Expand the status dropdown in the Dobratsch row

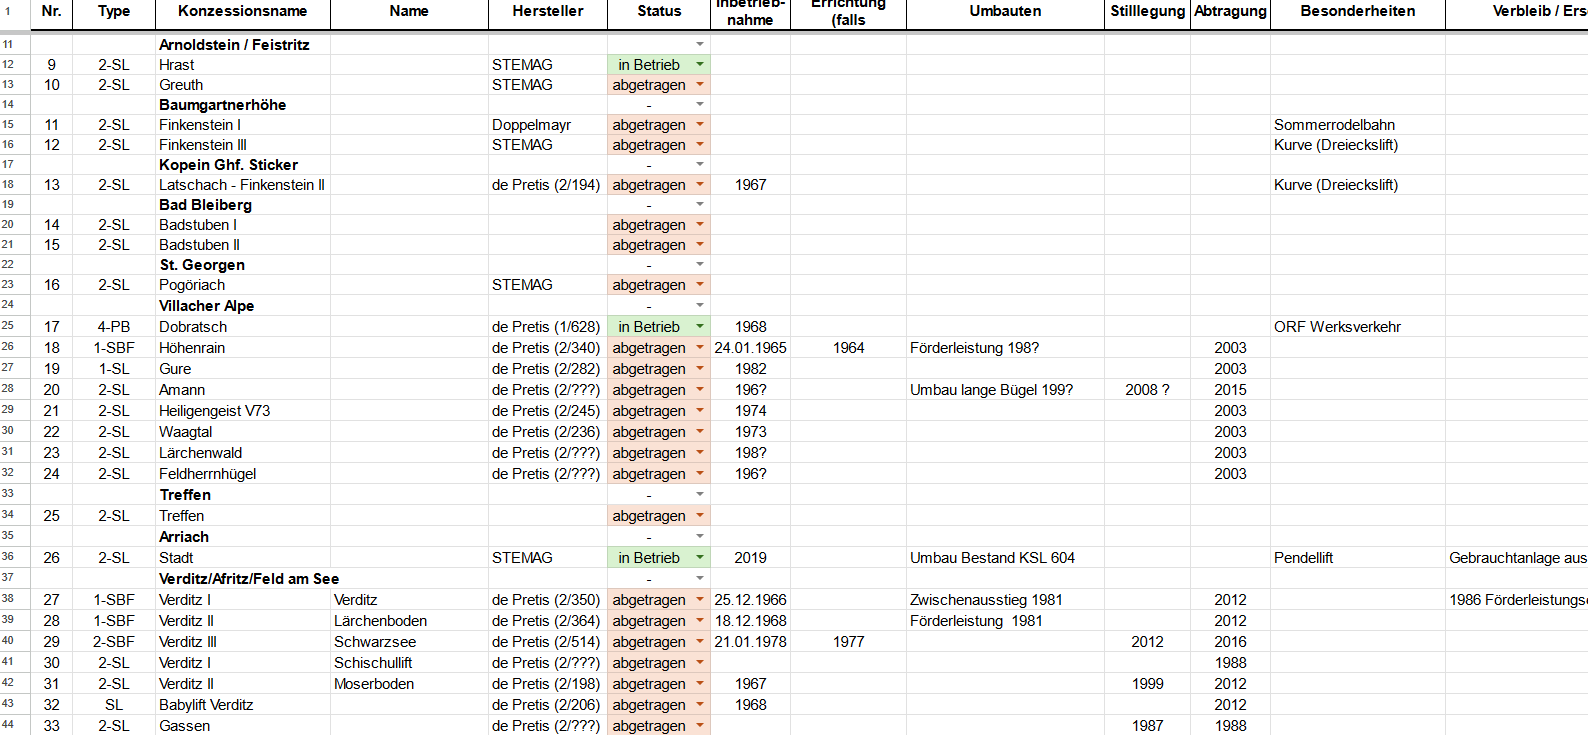tap(700, 327)
